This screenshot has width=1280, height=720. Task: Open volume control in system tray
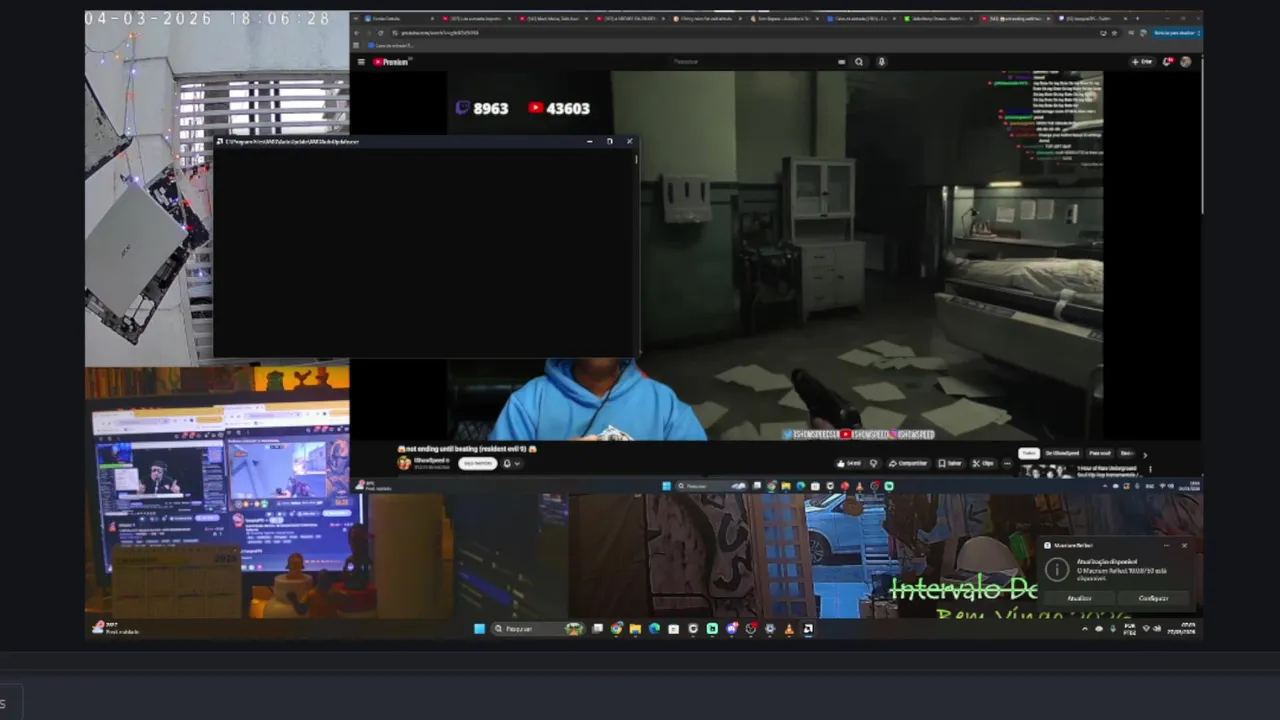point(1158,629)
